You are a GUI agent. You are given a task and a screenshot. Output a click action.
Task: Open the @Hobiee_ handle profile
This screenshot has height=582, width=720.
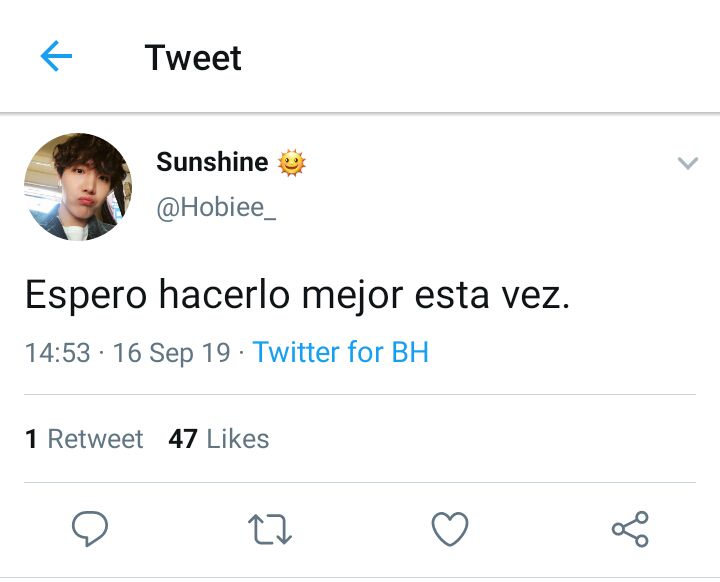click(216, 208)
